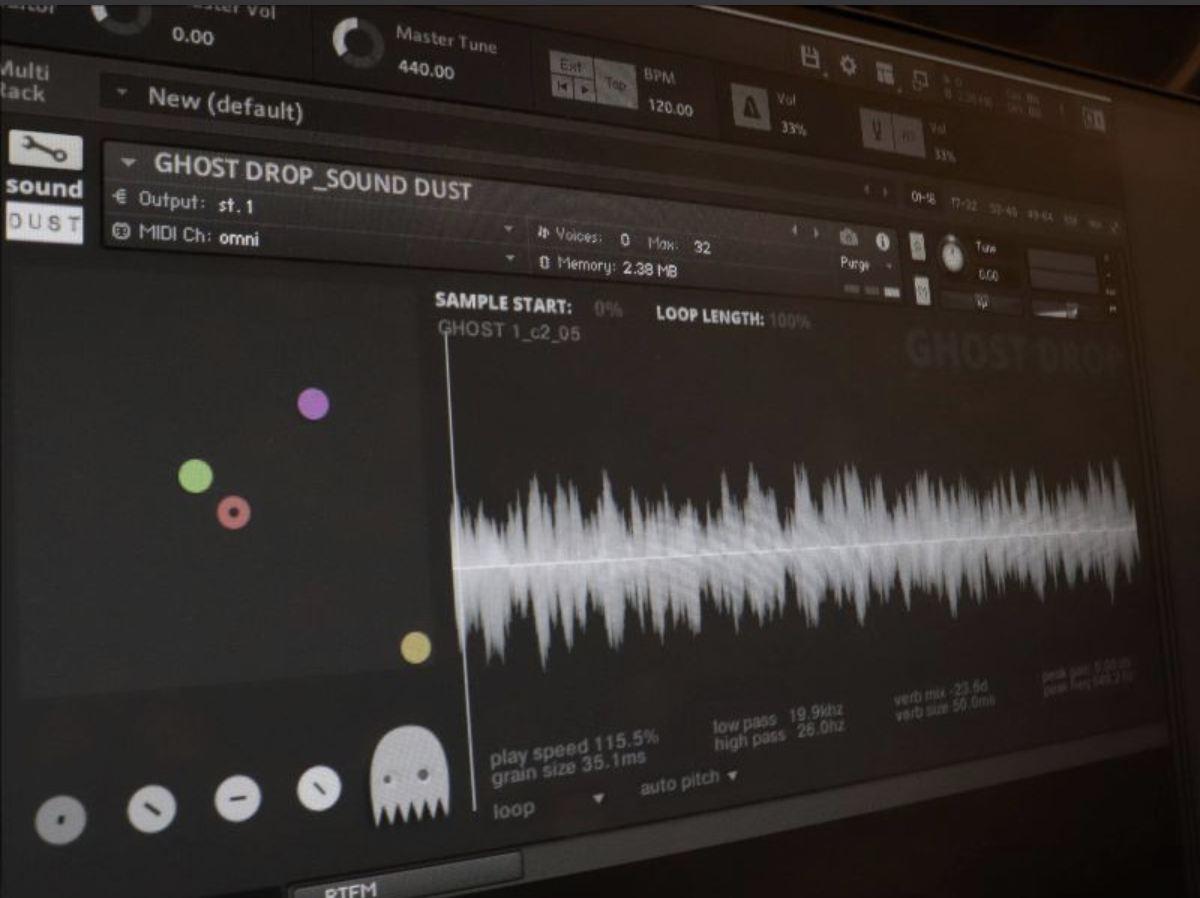Open the auto pitch dropdown

[689, 780]
